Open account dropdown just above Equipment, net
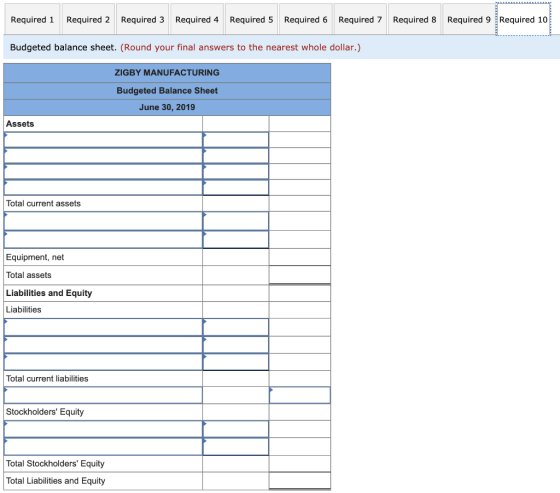Viewport: 560px width, 493px height. click(x=103, y=239)
